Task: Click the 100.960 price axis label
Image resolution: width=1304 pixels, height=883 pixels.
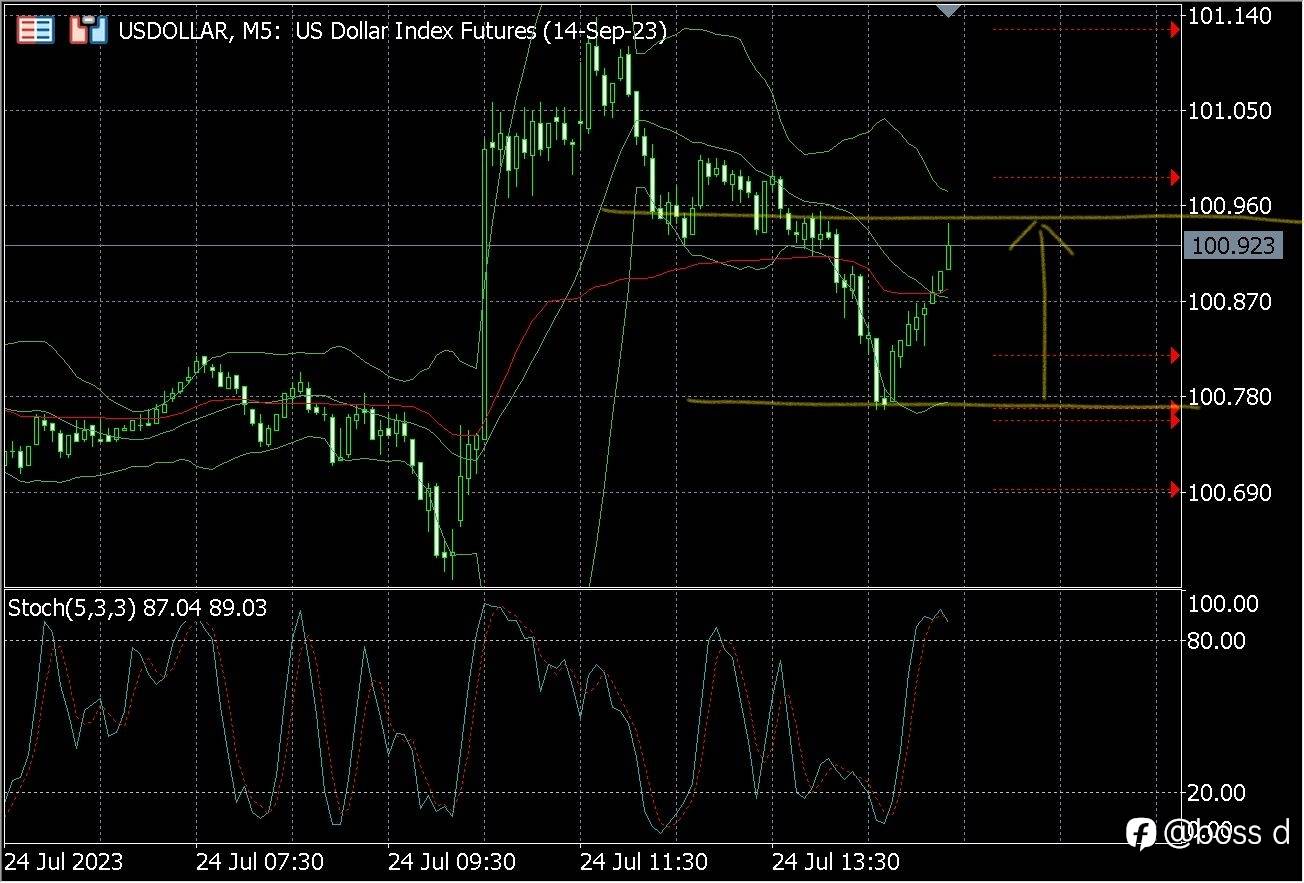Action: click(1230, 206)
